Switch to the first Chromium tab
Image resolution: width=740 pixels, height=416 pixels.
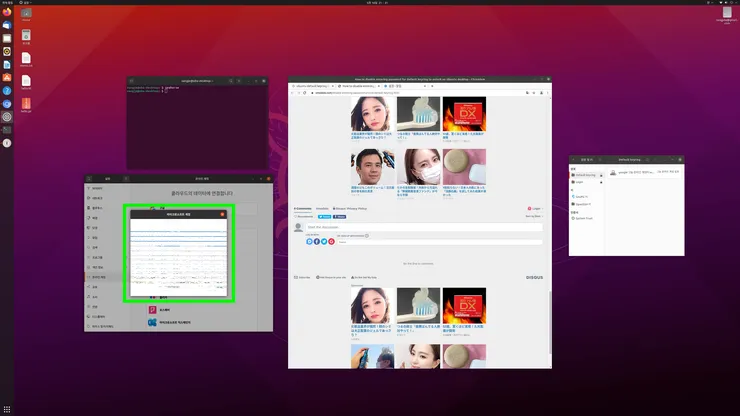[312, 86]
